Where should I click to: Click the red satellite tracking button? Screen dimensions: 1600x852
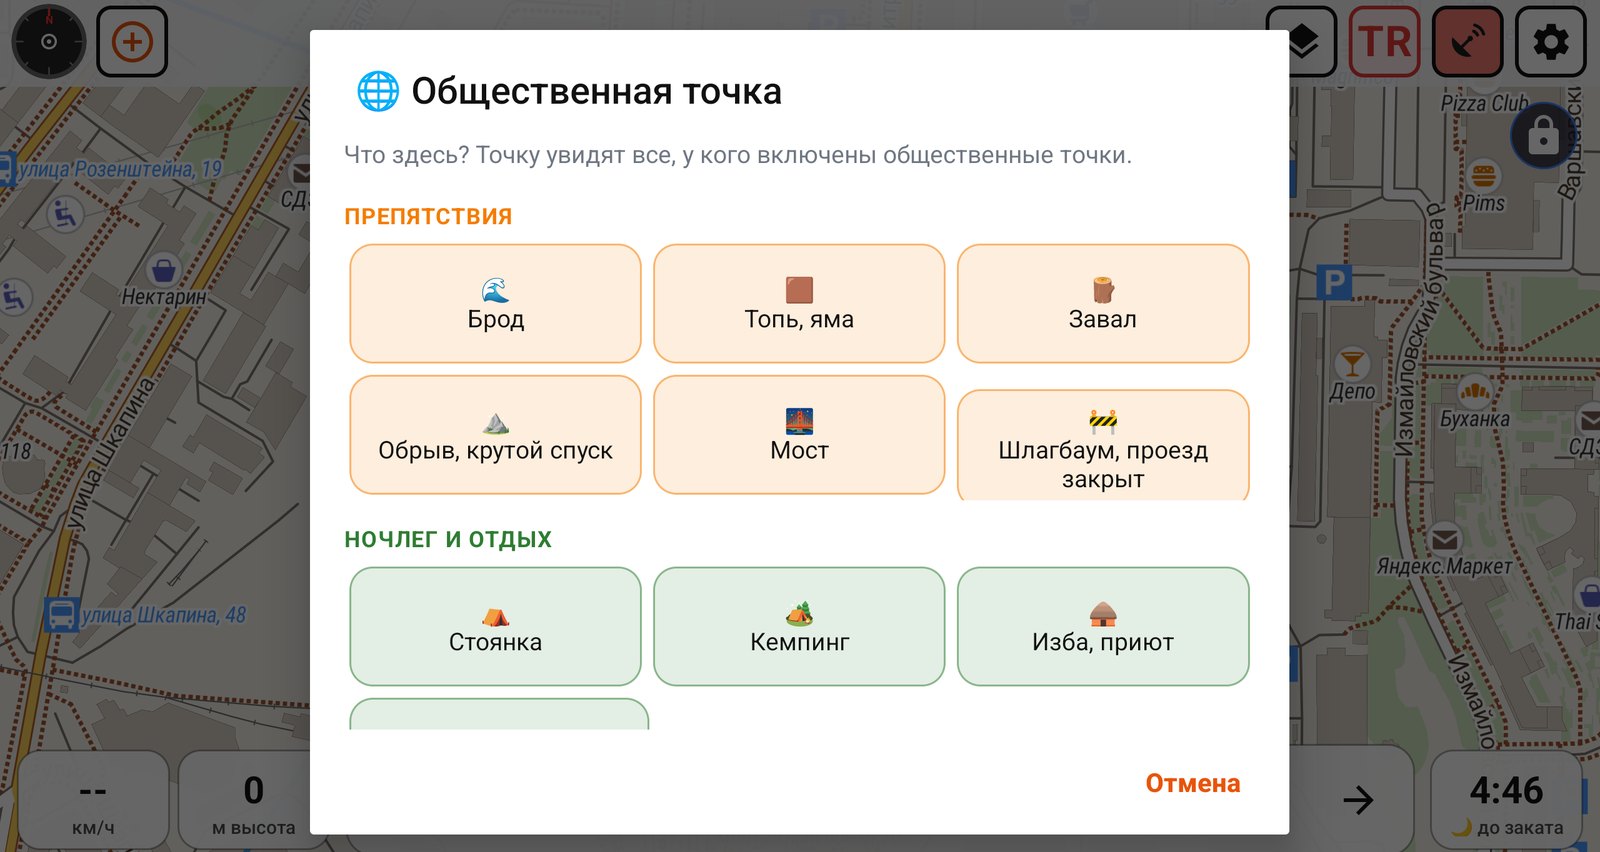[1468, 42]
